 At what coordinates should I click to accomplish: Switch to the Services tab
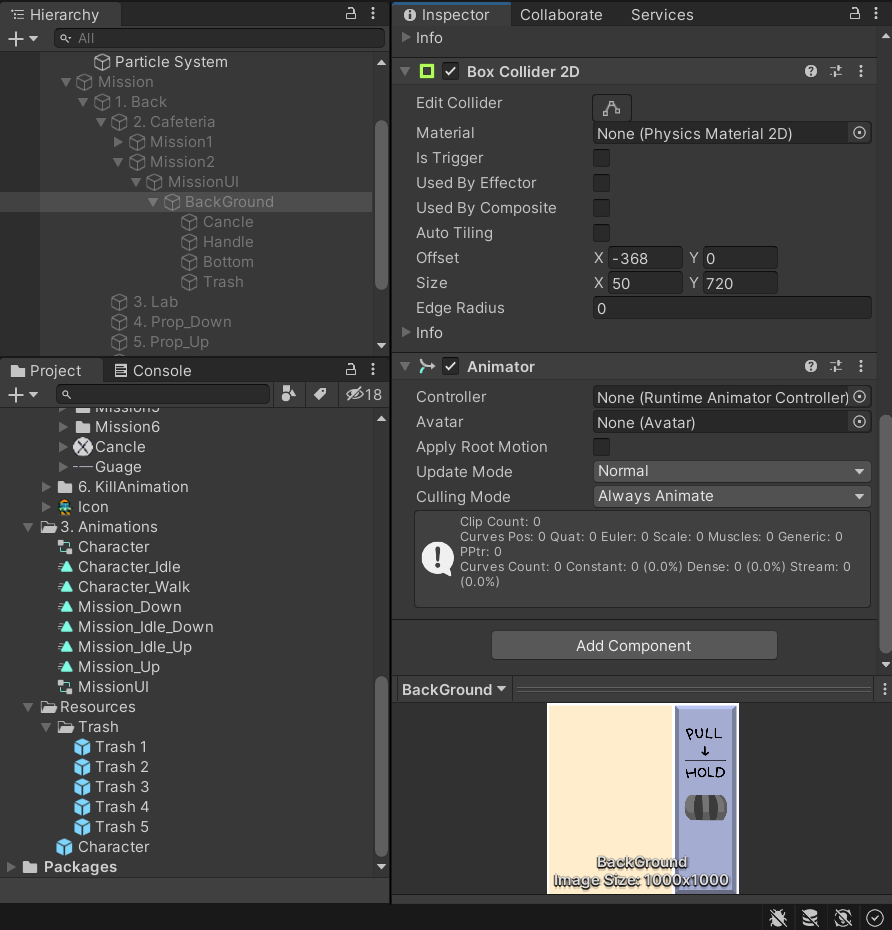click(662, 15)
